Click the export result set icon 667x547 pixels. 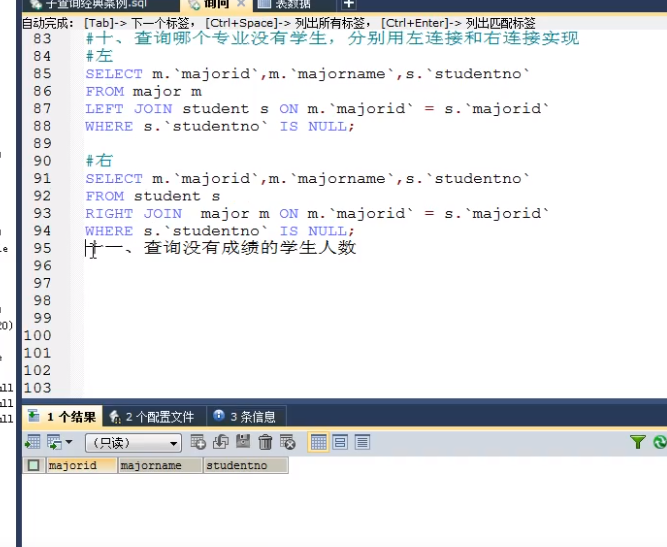point(33,442)
